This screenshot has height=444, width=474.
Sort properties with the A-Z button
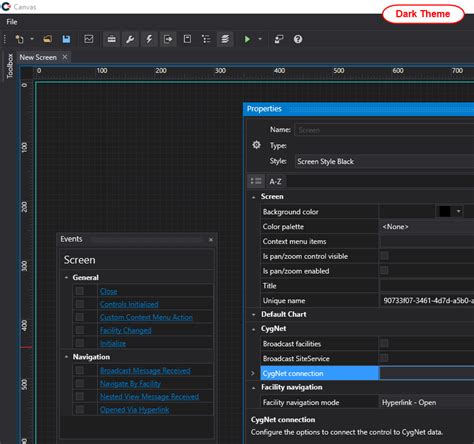(x=275, y=182)
